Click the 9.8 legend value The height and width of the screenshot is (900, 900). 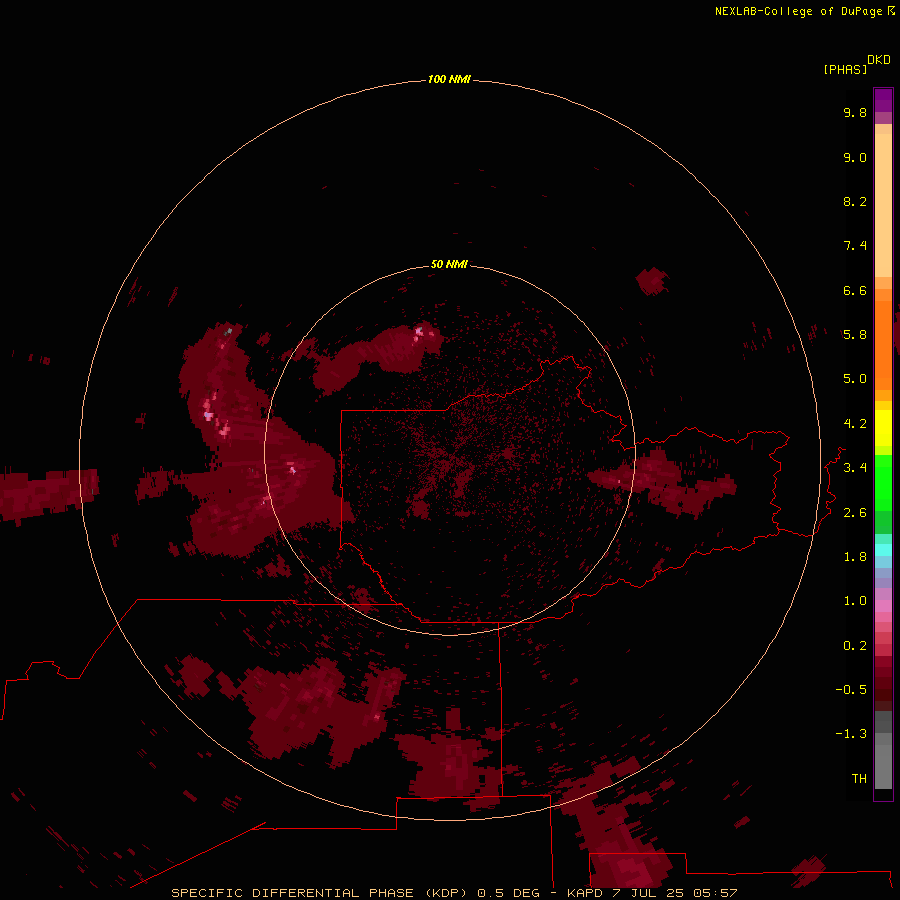[x=855, y=112]
